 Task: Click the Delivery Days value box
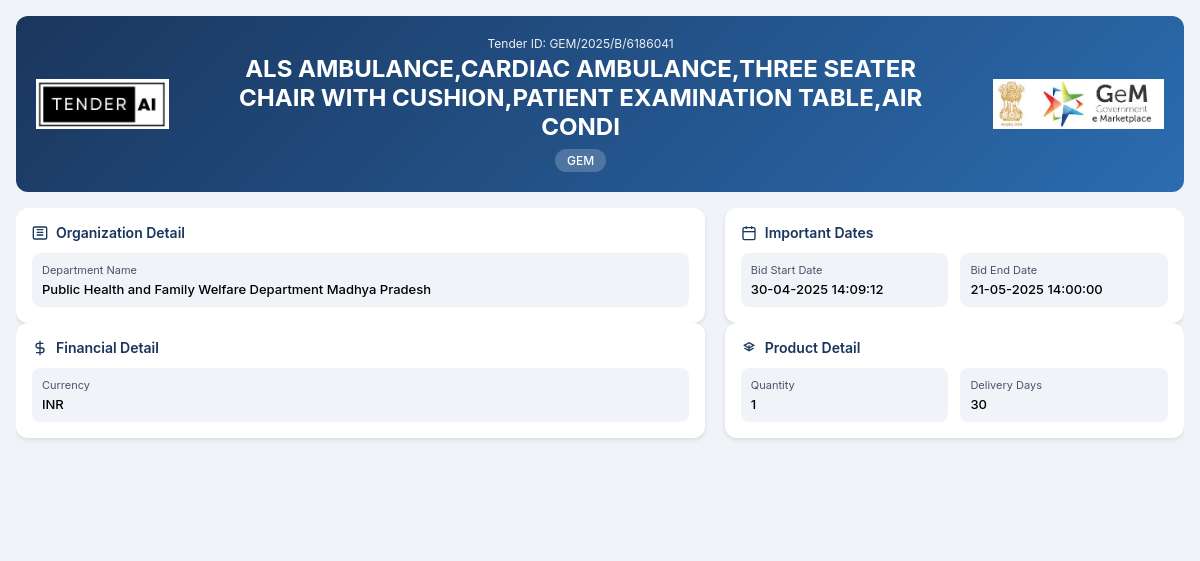pyautogui.click(x=1064, y=395)
